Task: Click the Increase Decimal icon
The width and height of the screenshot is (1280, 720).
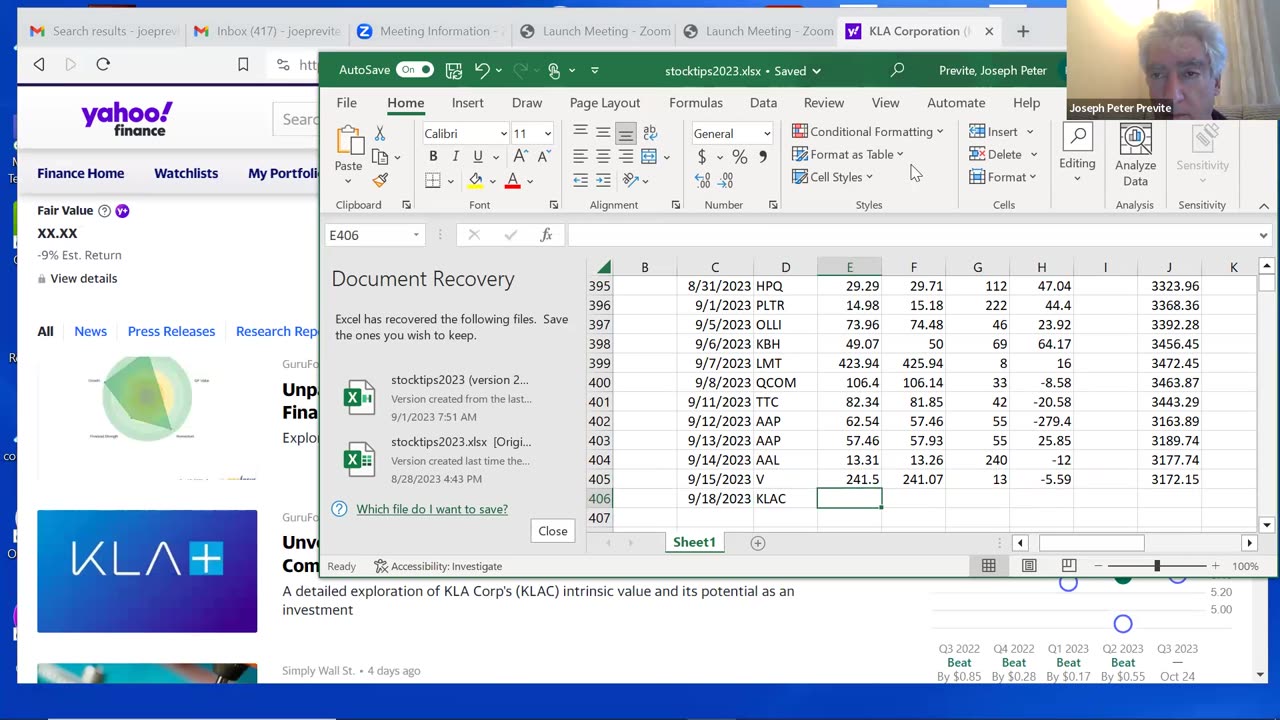Action: point(702,180)
